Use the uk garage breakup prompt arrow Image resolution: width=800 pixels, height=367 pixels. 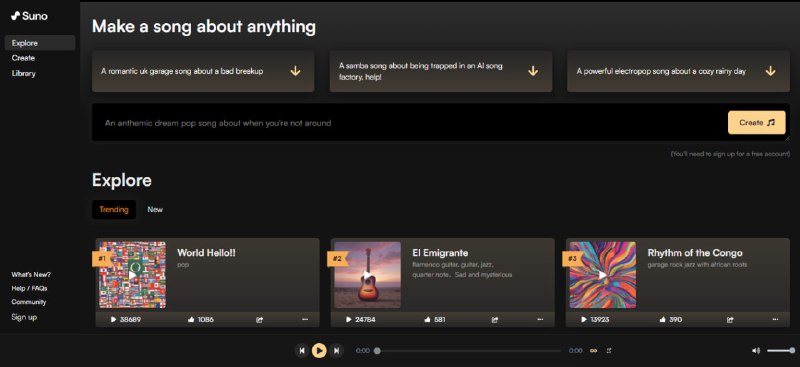pyautogui.click(x=295, y=71)
